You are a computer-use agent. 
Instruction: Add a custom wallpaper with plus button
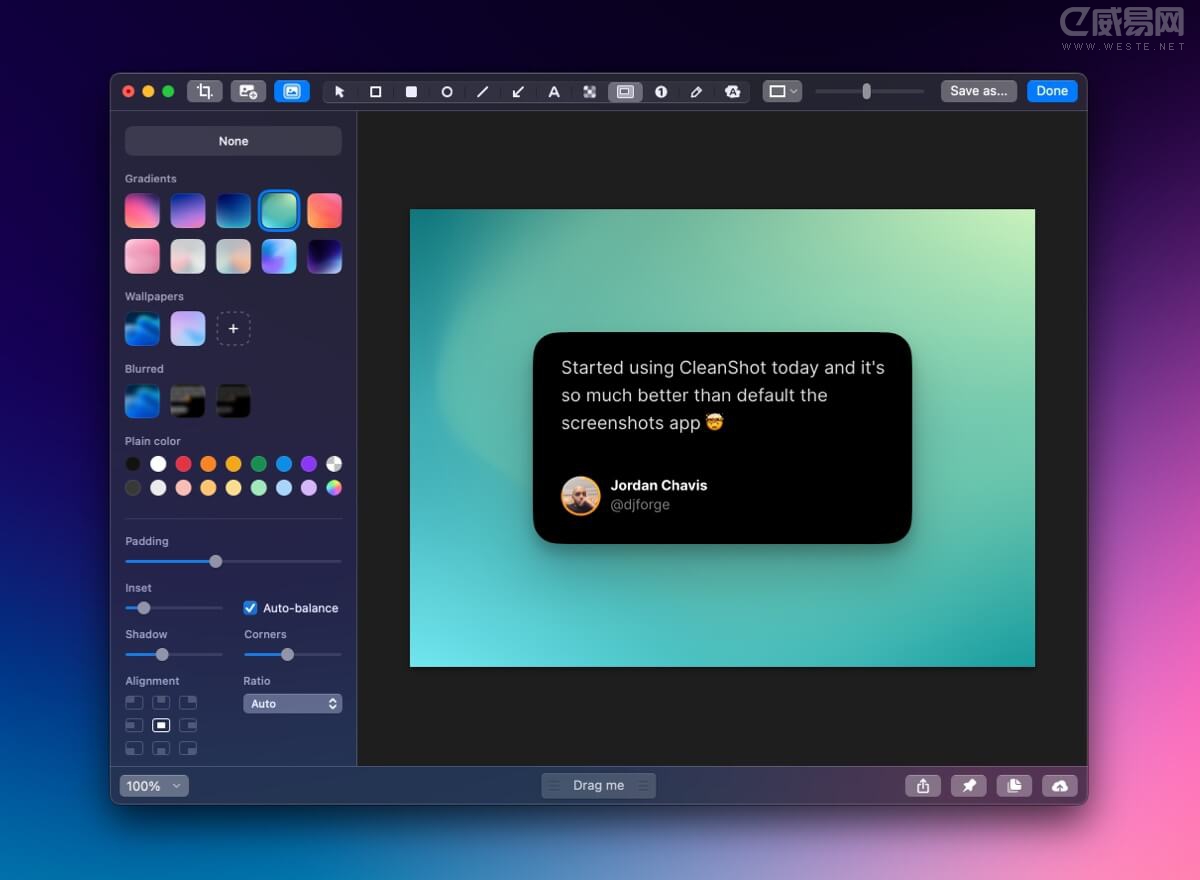coord(233,328)
